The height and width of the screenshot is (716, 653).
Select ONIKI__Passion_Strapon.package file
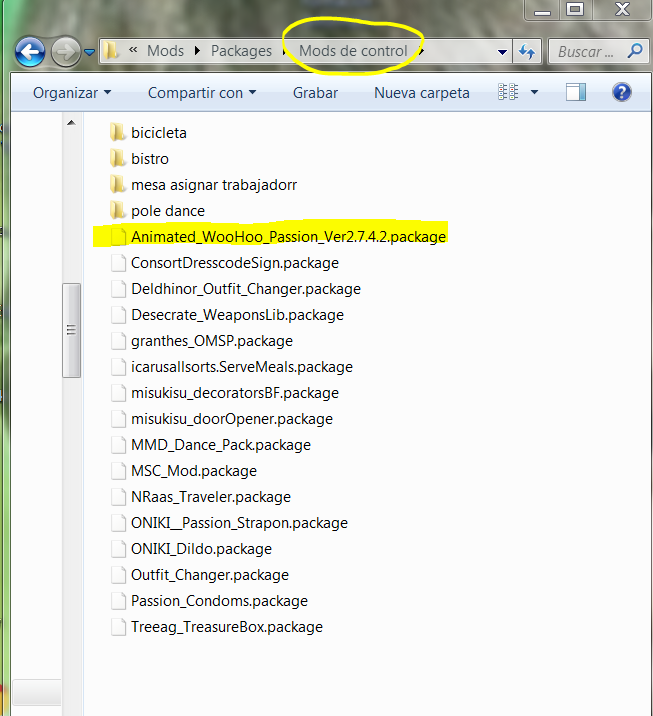click(x=239, y=523)
